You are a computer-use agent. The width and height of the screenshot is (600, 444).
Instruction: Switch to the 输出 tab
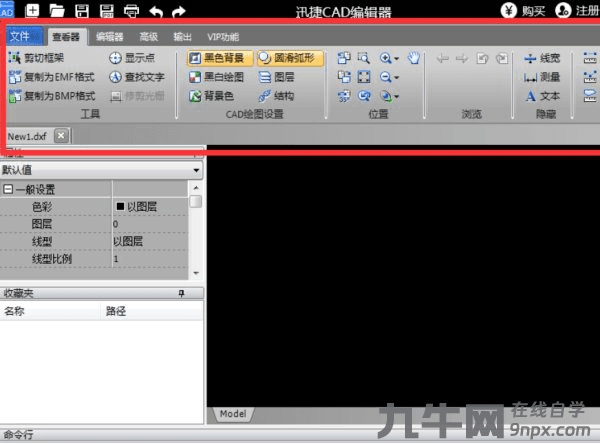(182, 37)
